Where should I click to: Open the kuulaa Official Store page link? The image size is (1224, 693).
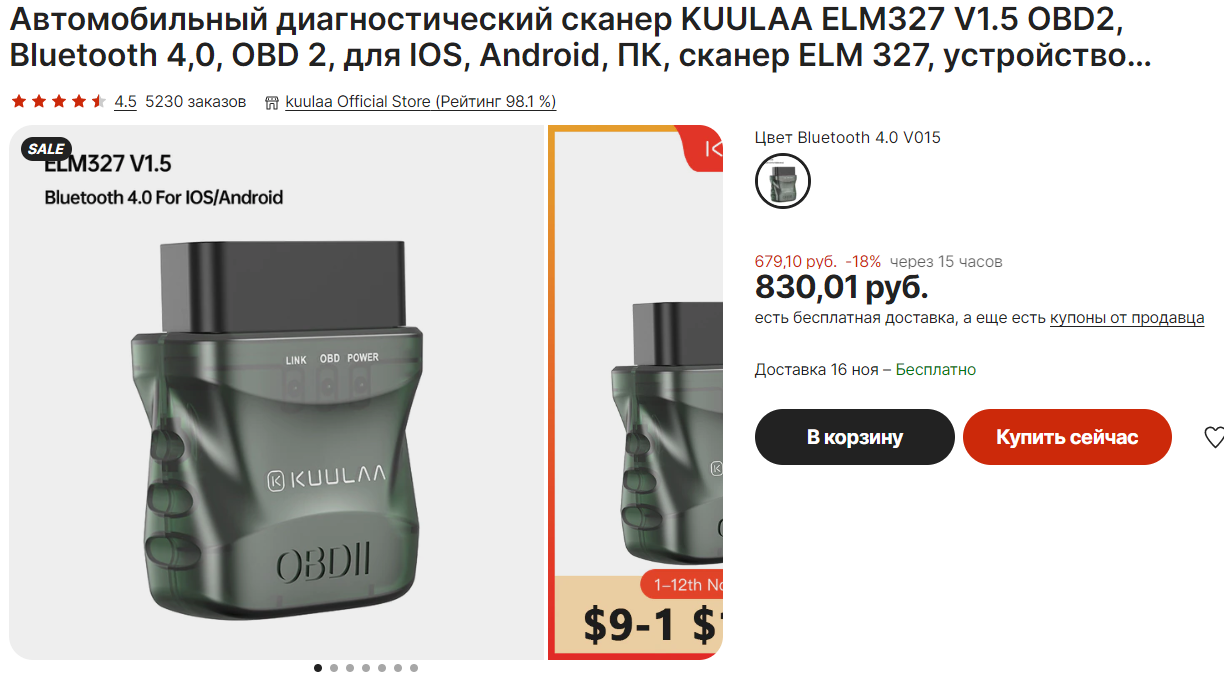421,102
